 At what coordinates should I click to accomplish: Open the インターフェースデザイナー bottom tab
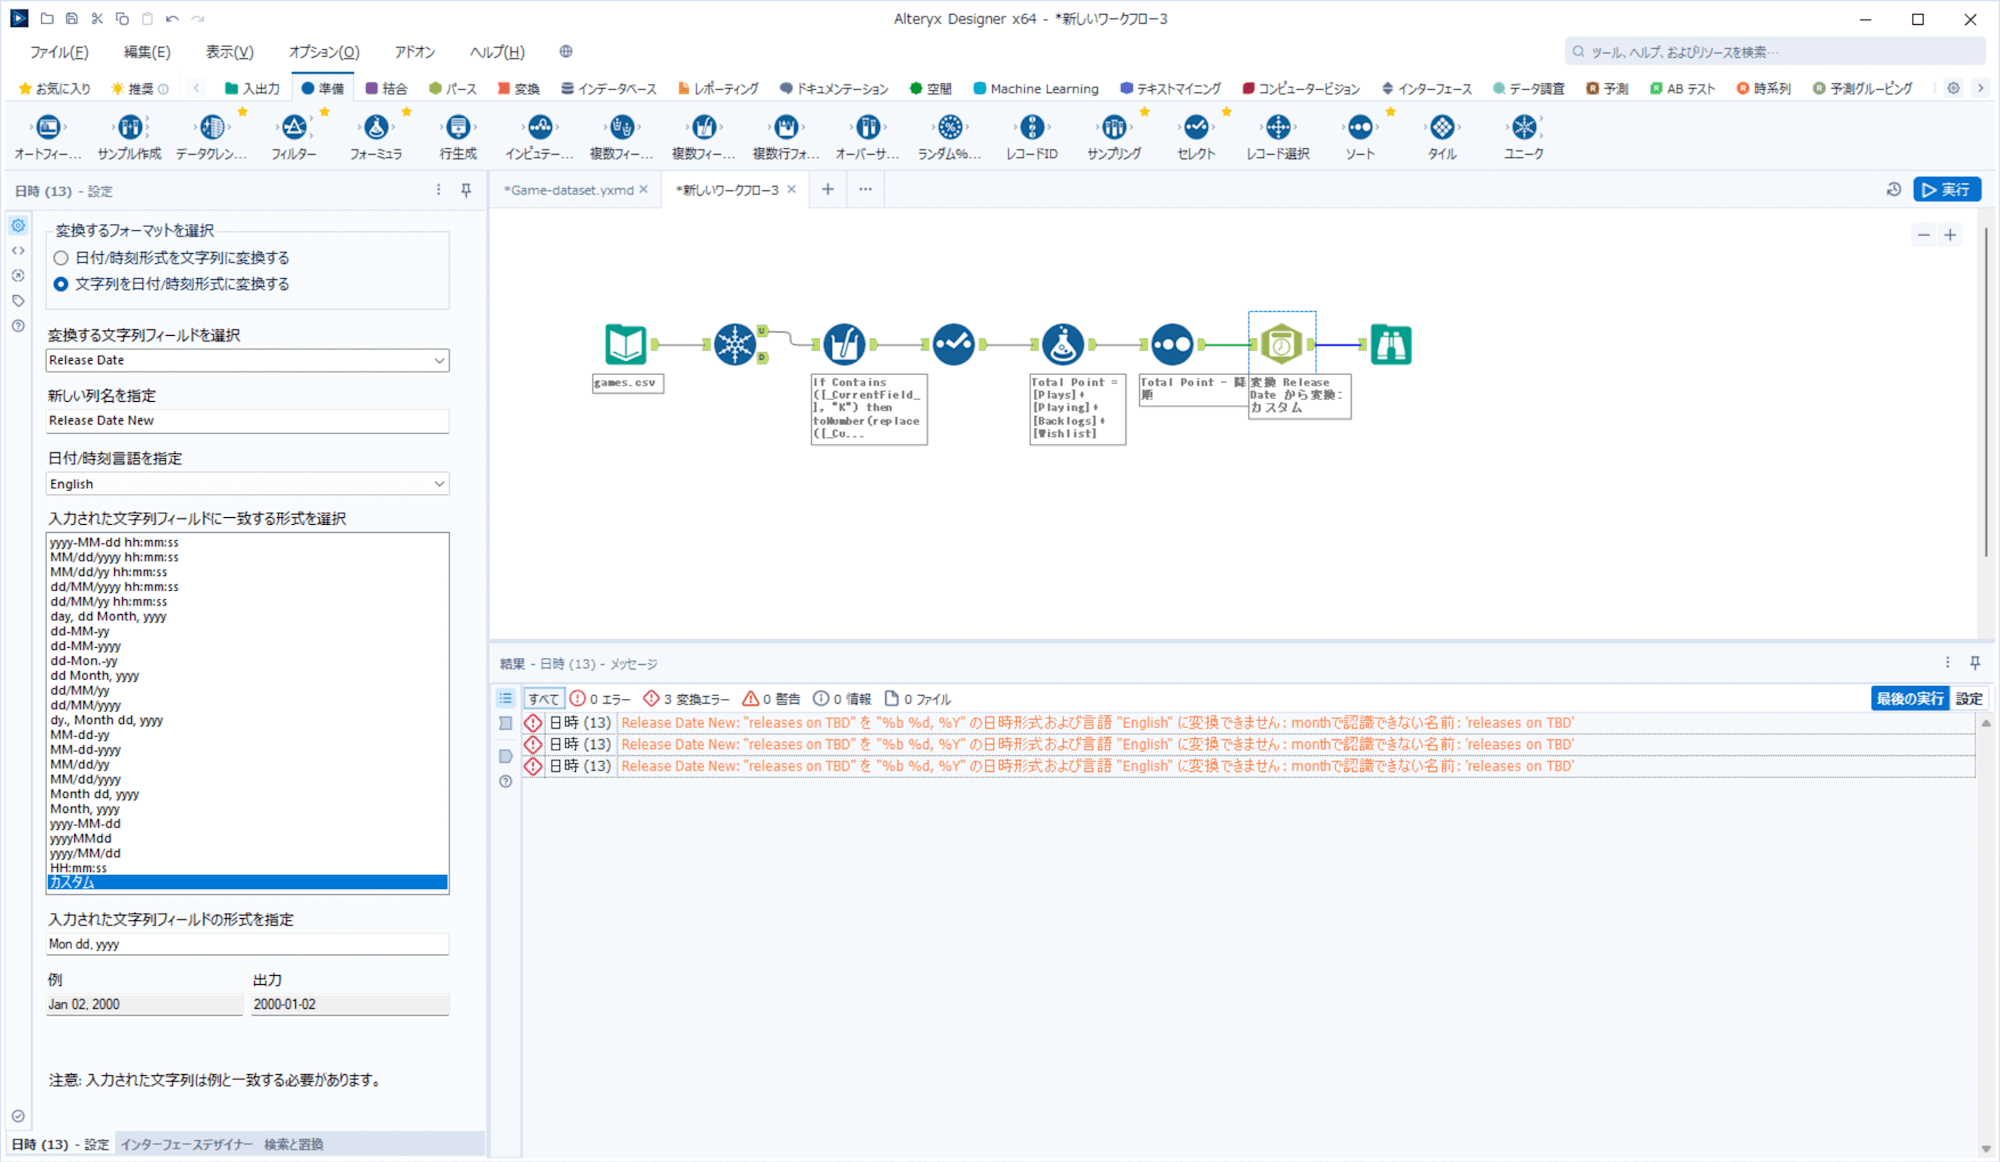187,1144
